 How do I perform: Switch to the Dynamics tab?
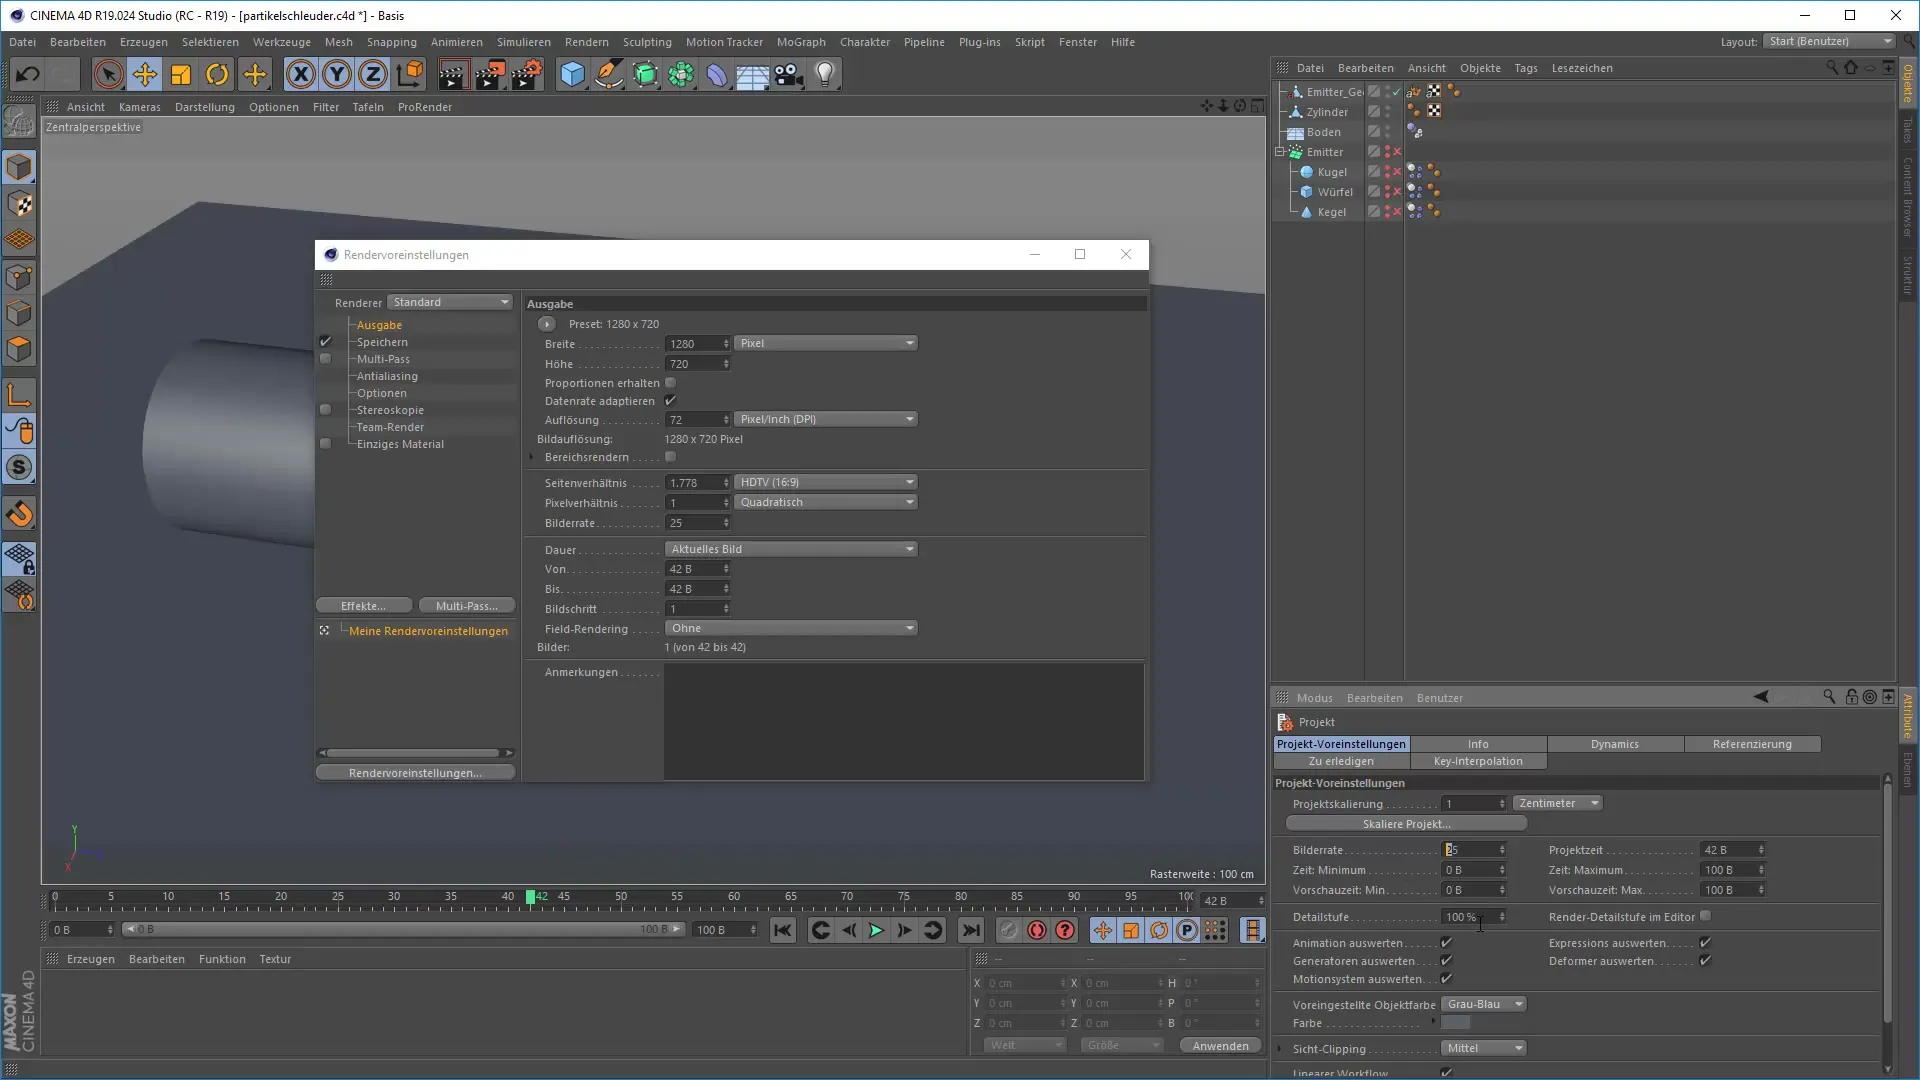[x=1615, y=744]
